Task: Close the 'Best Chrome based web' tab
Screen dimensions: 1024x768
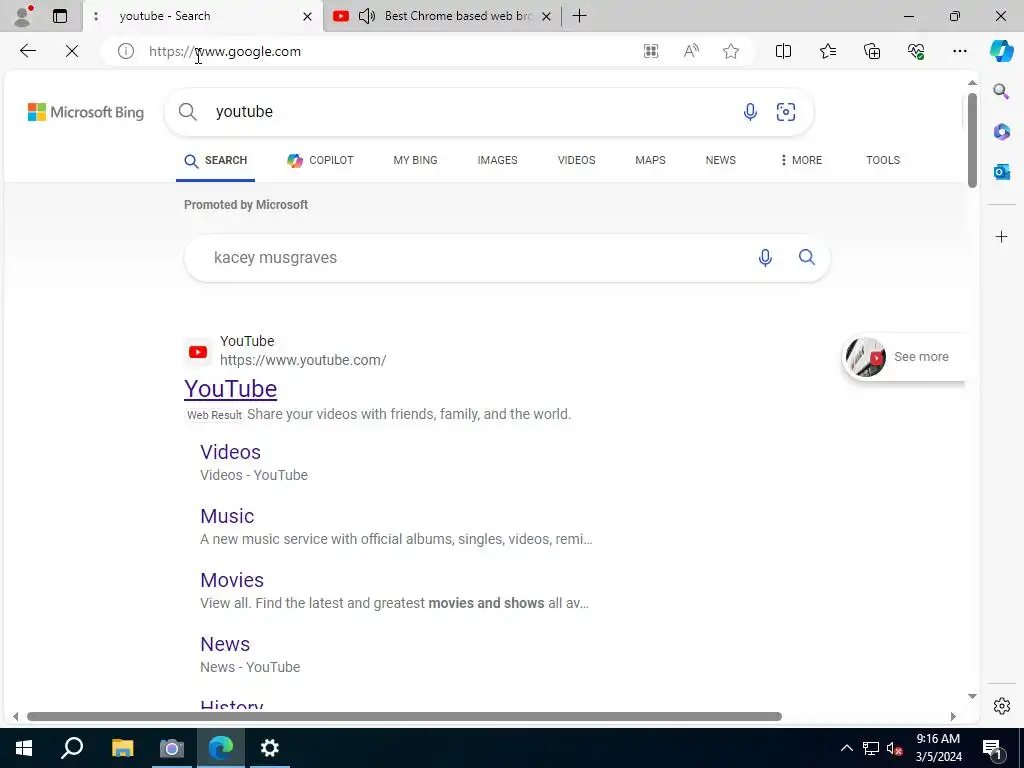Action: tap(547, 16)
